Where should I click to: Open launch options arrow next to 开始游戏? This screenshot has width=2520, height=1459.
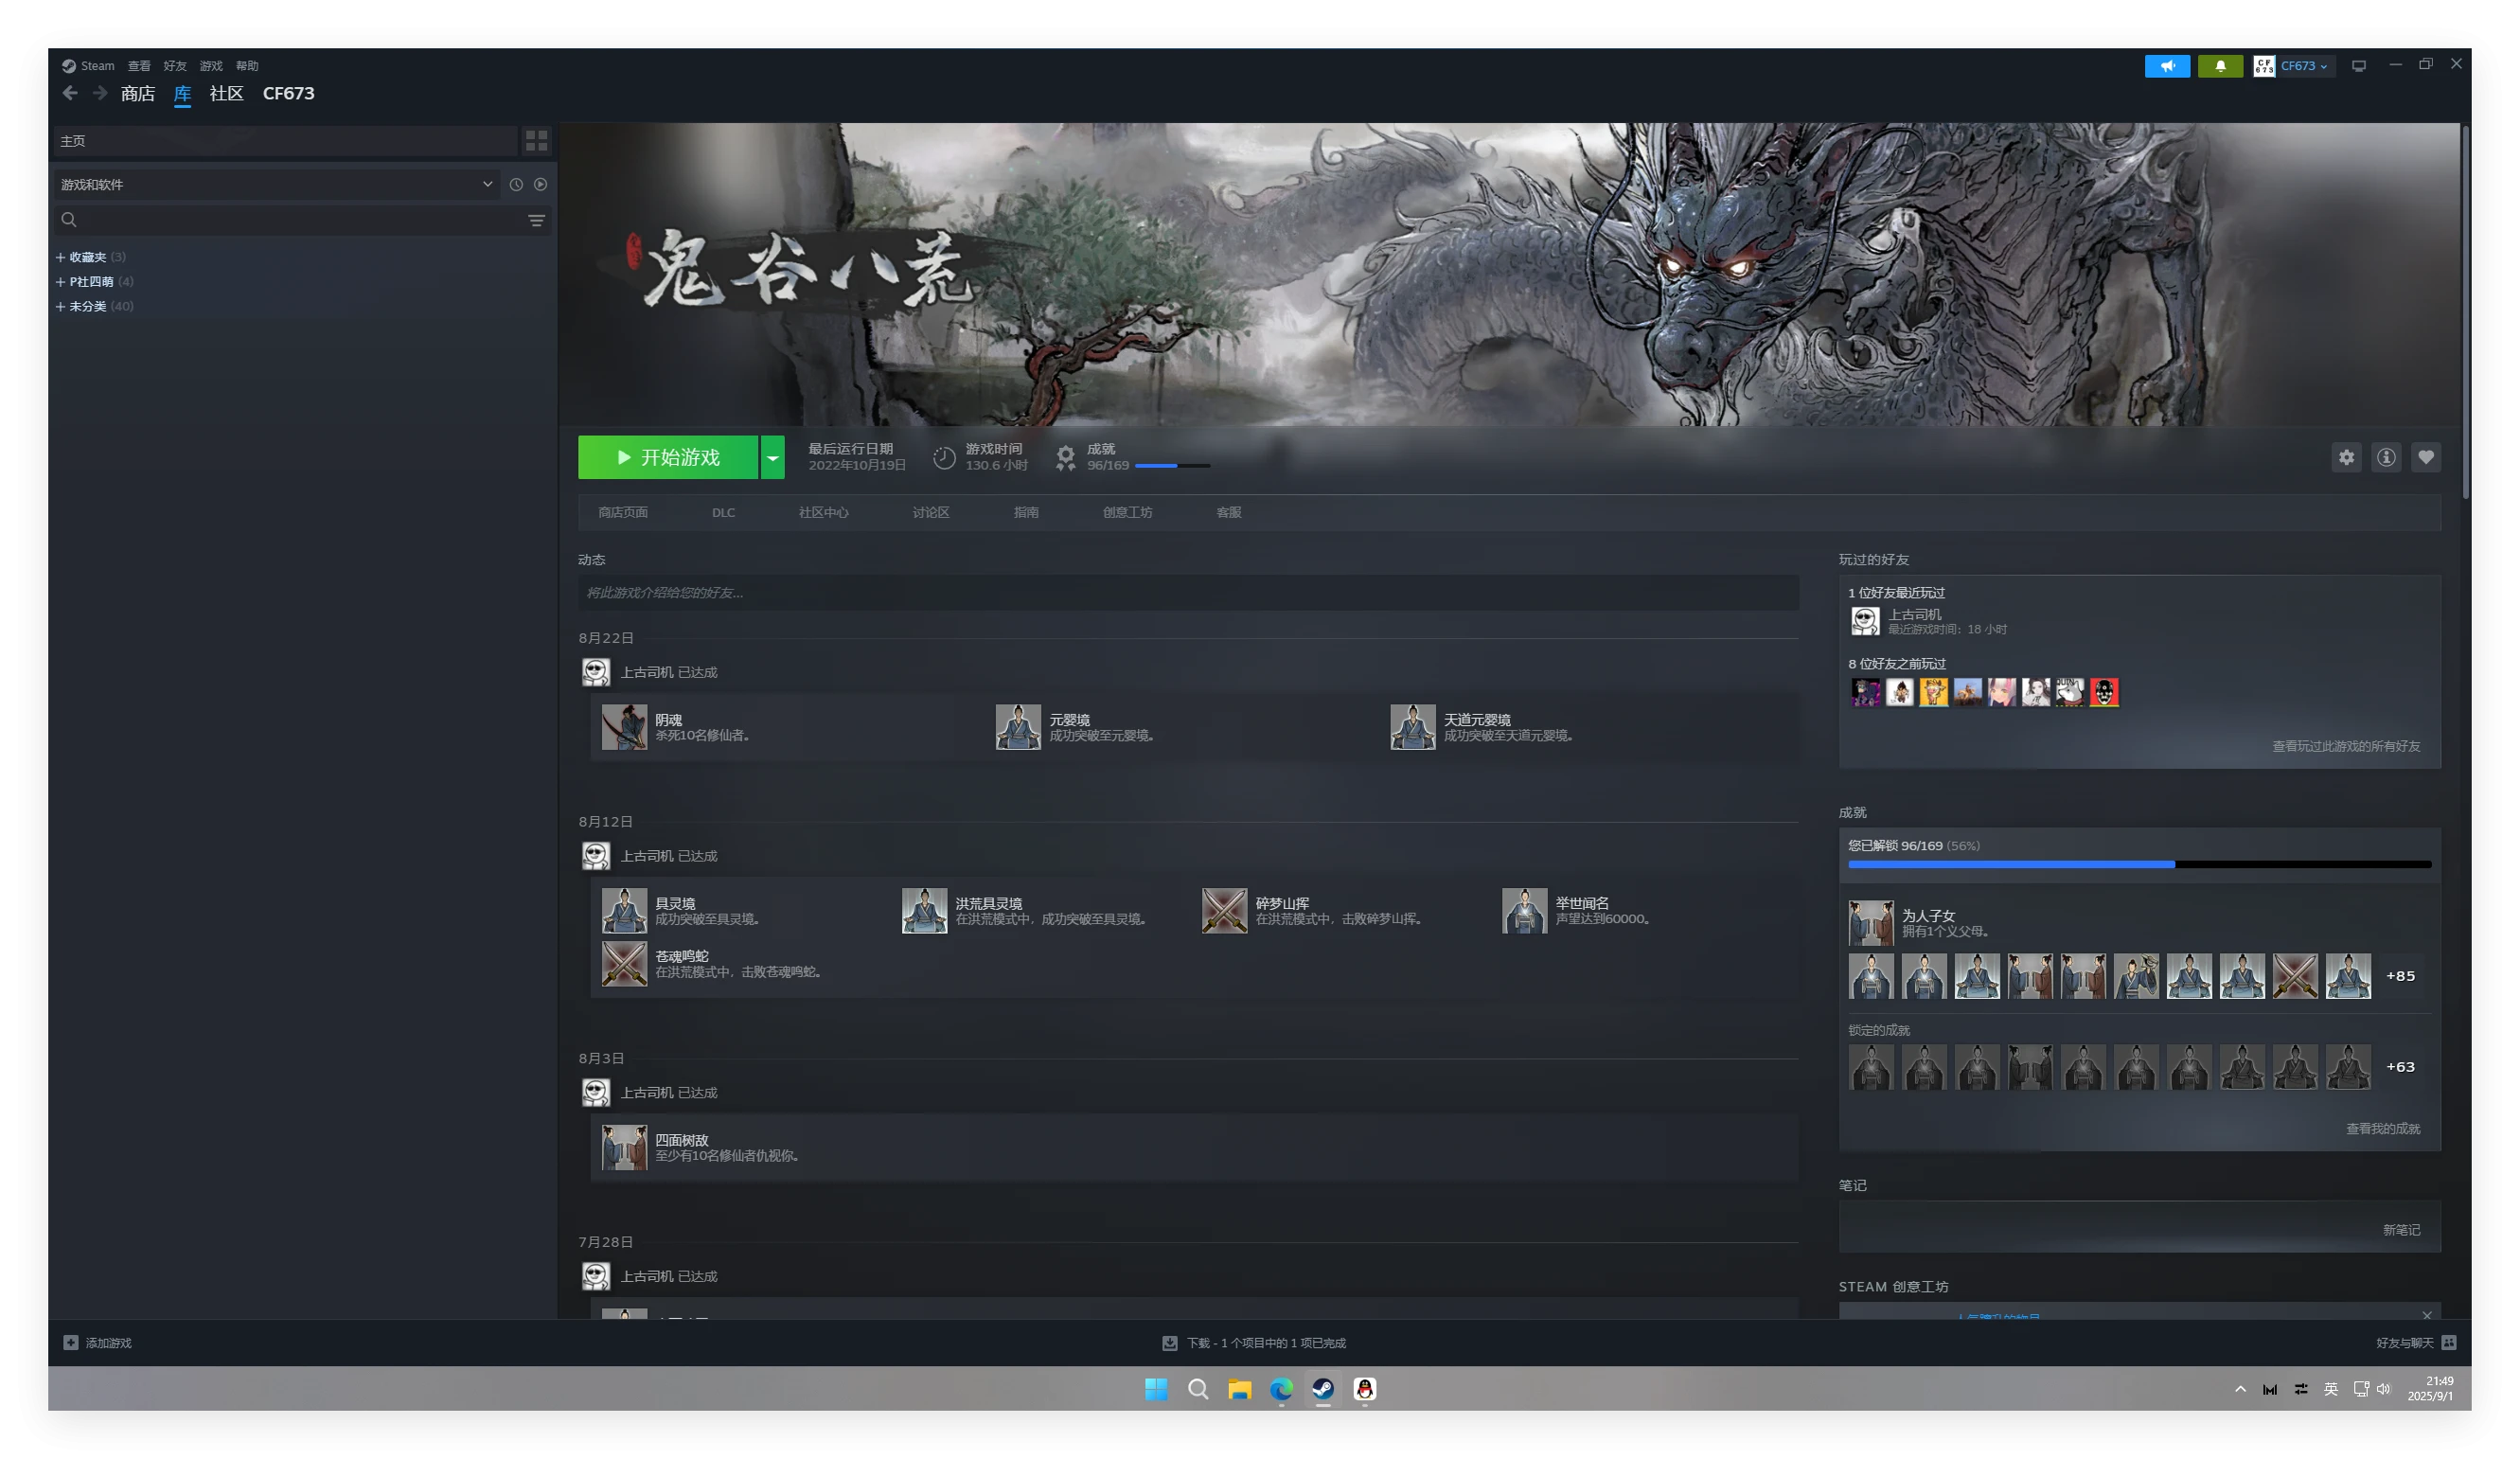pyautogui.click(x=772, y=458)
